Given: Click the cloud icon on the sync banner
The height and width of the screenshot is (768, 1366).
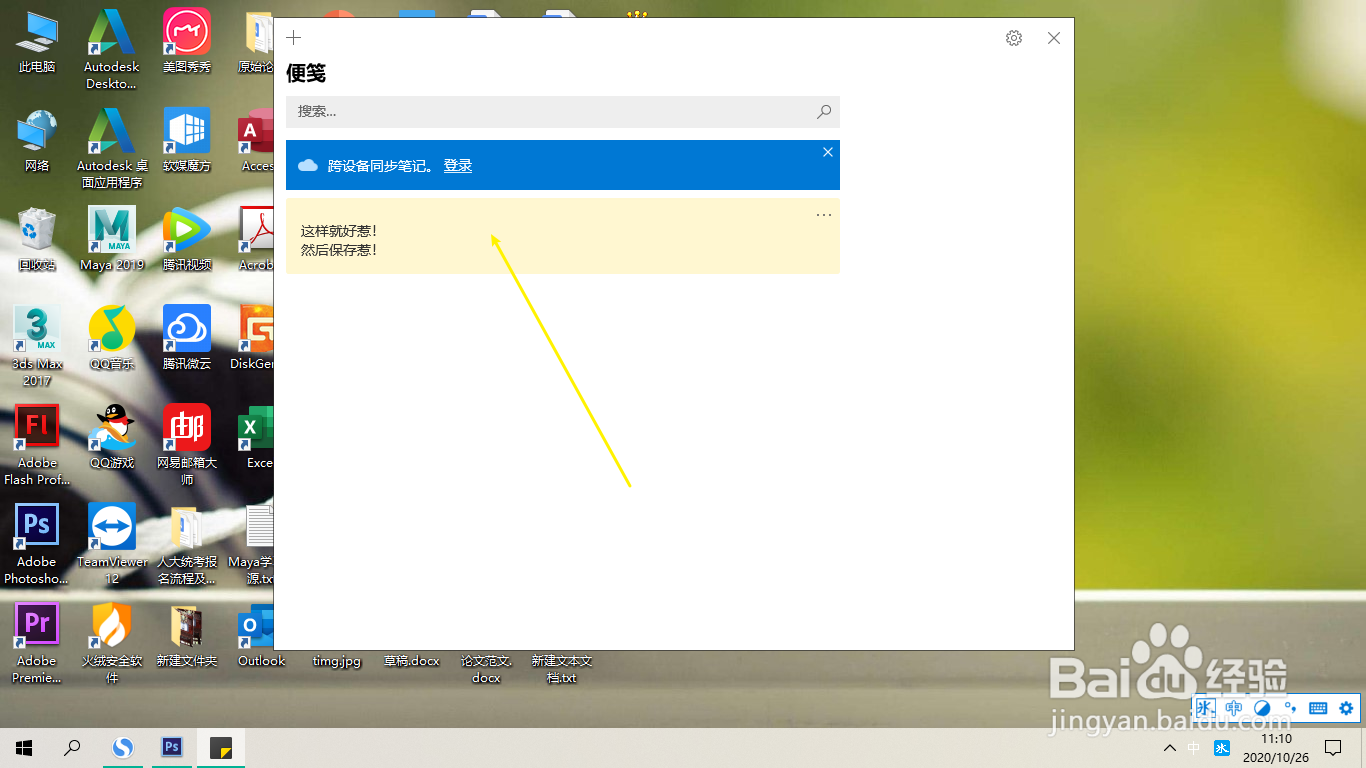Looking at the screenshot, I should (306, 165).
